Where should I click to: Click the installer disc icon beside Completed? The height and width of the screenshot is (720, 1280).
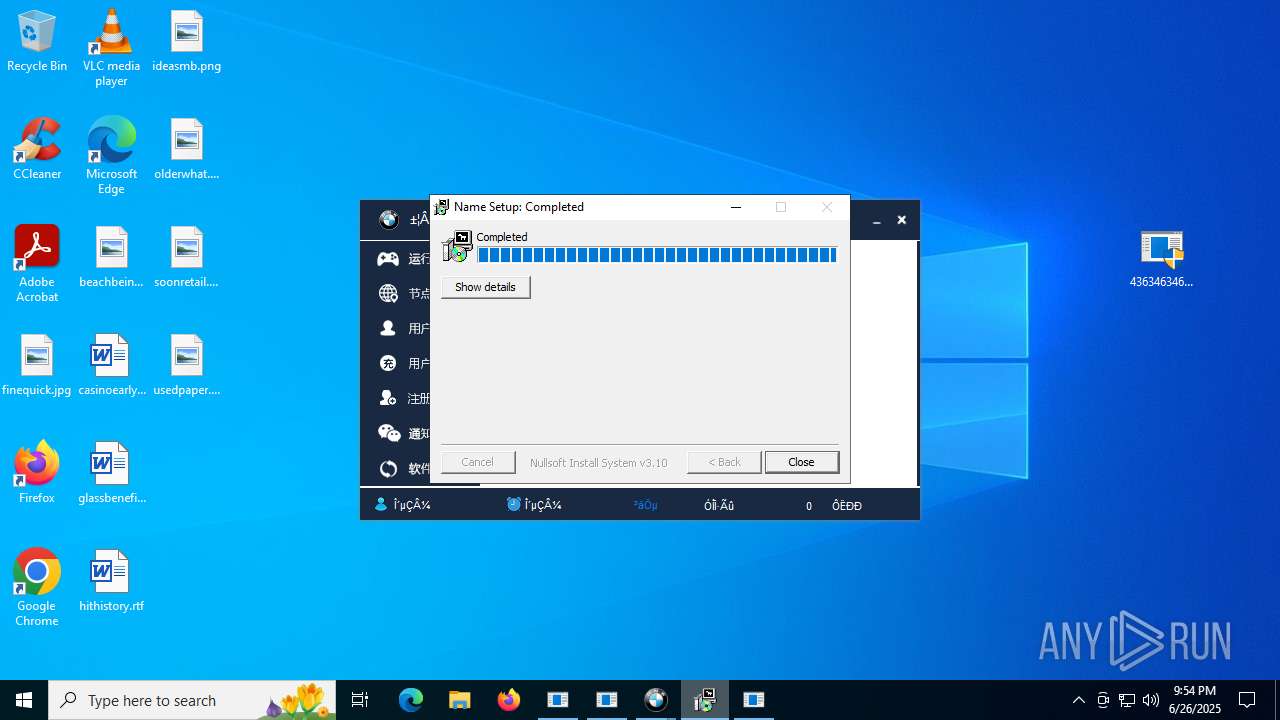pyautogui.click(x=457, y=246)
